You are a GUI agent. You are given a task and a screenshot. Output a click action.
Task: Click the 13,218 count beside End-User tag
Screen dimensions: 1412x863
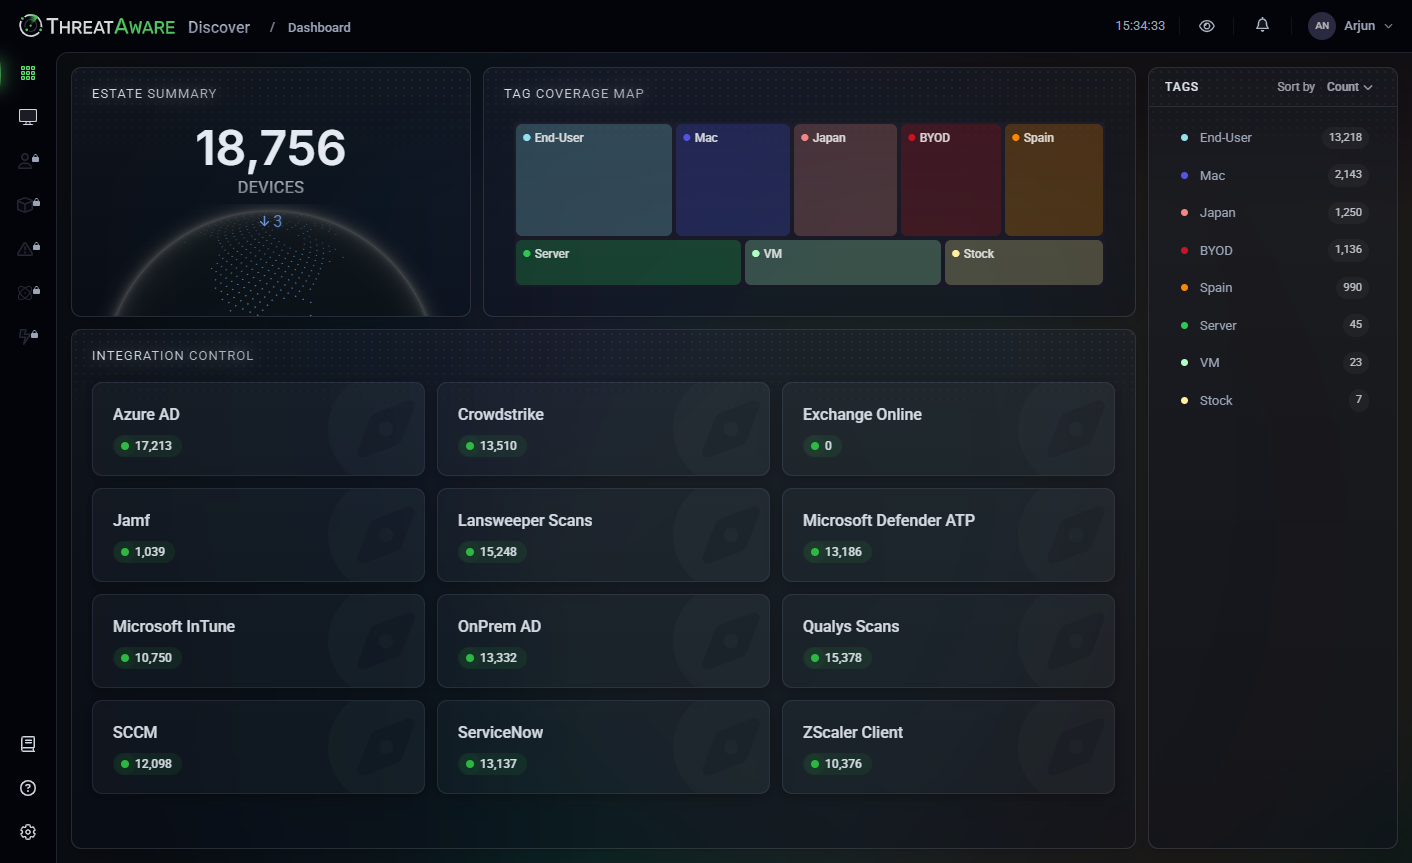click(x=1345, y=138)
